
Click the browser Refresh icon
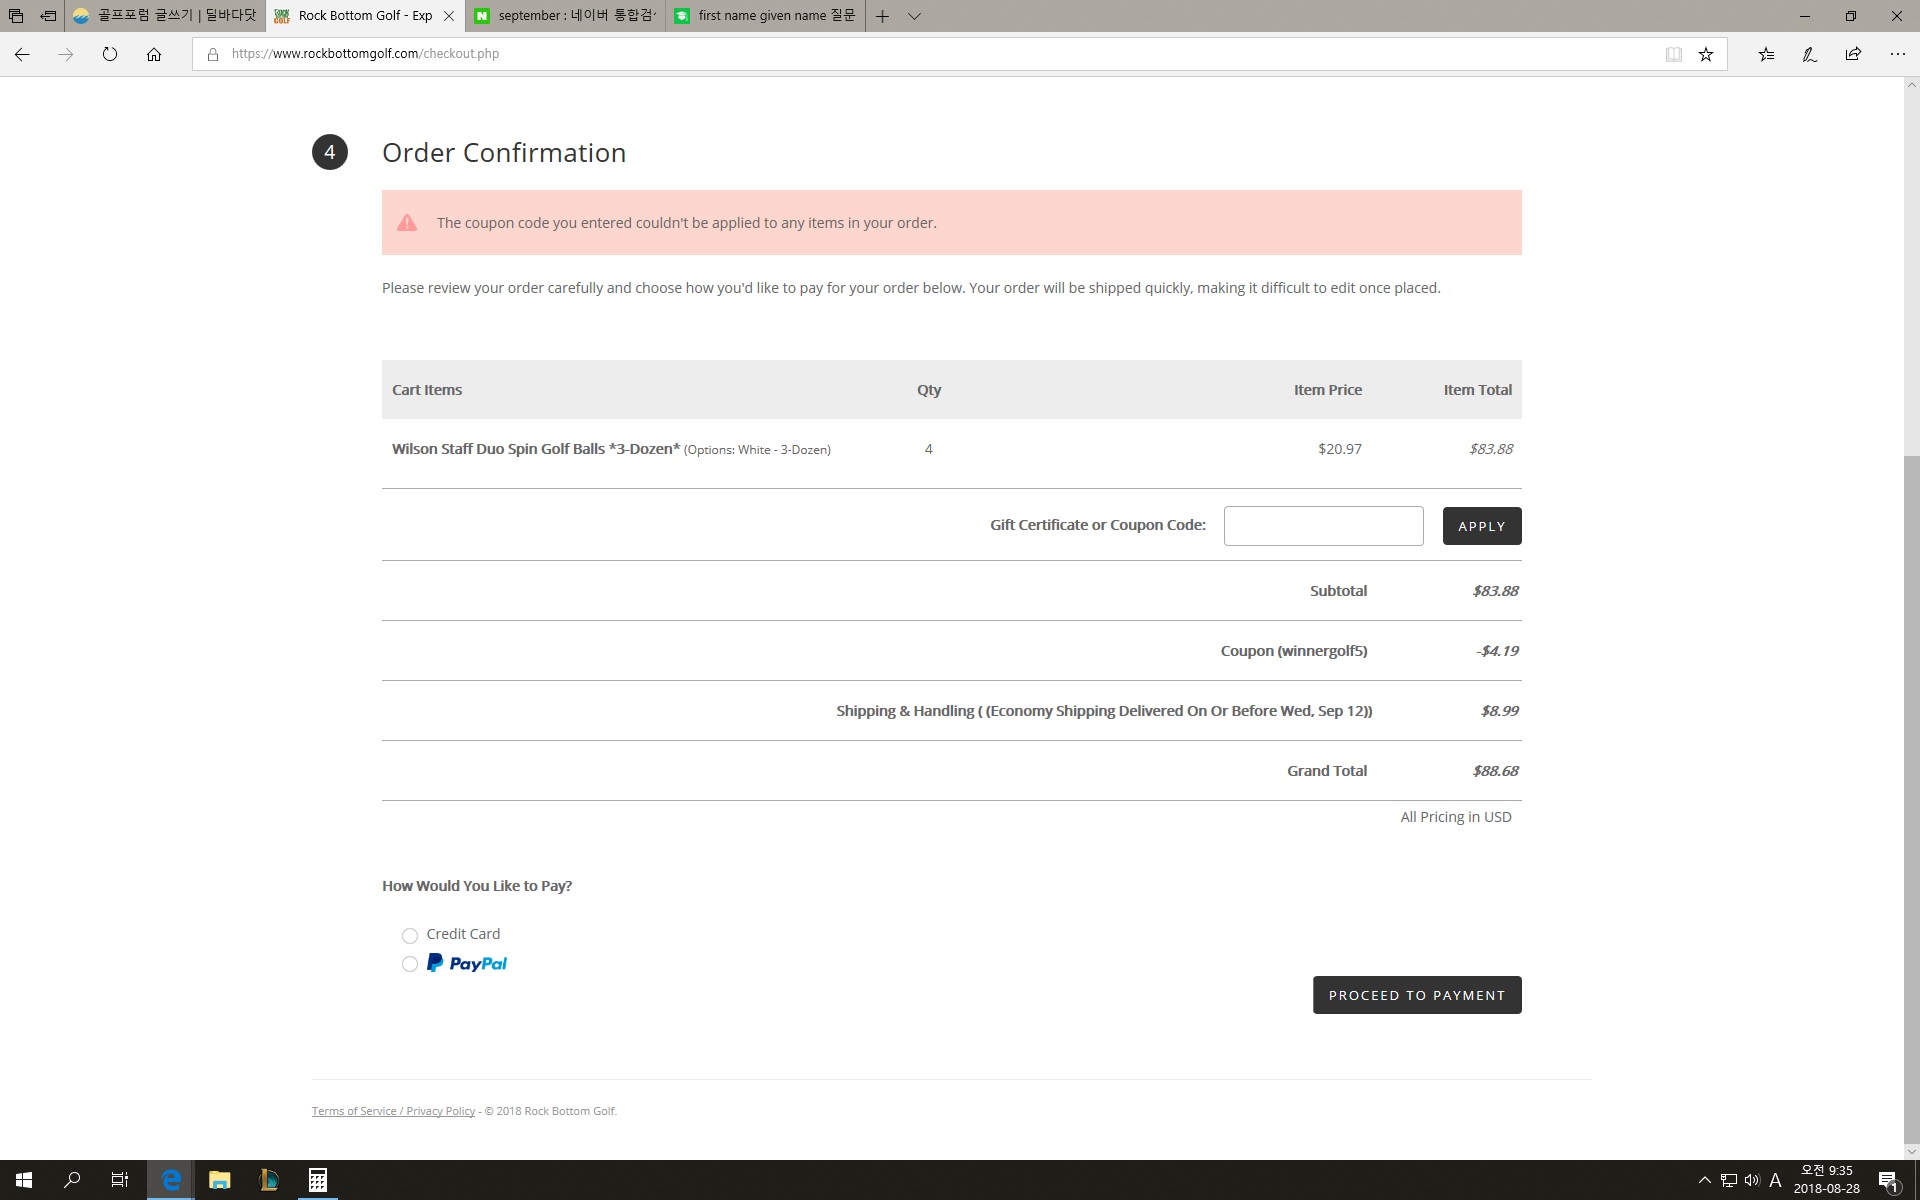(x=110, y=54)
